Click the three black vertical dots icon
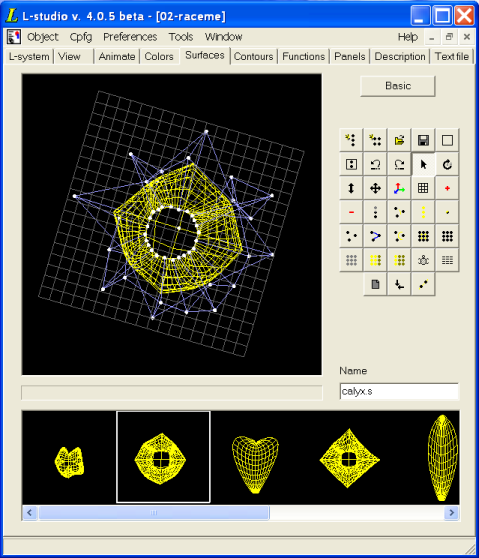 [375, 212]
